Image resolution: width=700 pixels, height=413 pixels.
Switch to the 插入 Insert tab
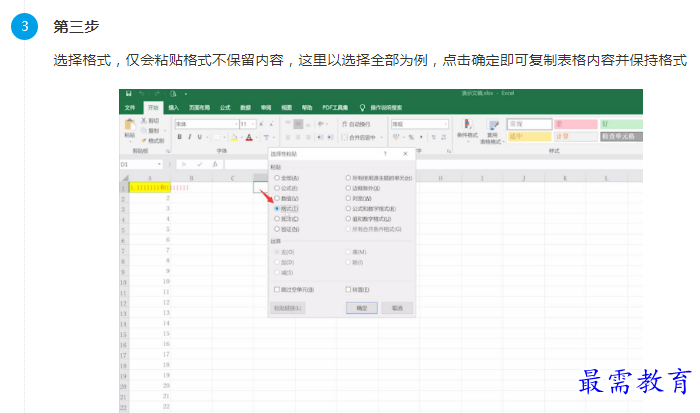pyautogui.click(x=174, y=108)
